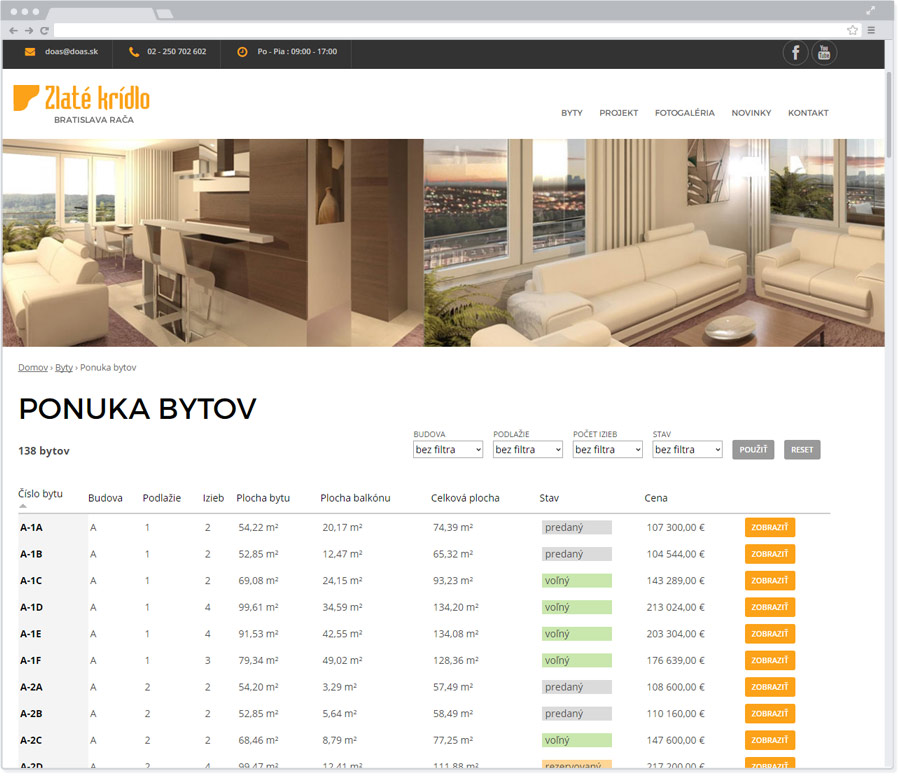Viewport: 900px width, 780px height.
Task: Click the bookmark star icon in address bar
Action: click(852, 30)
